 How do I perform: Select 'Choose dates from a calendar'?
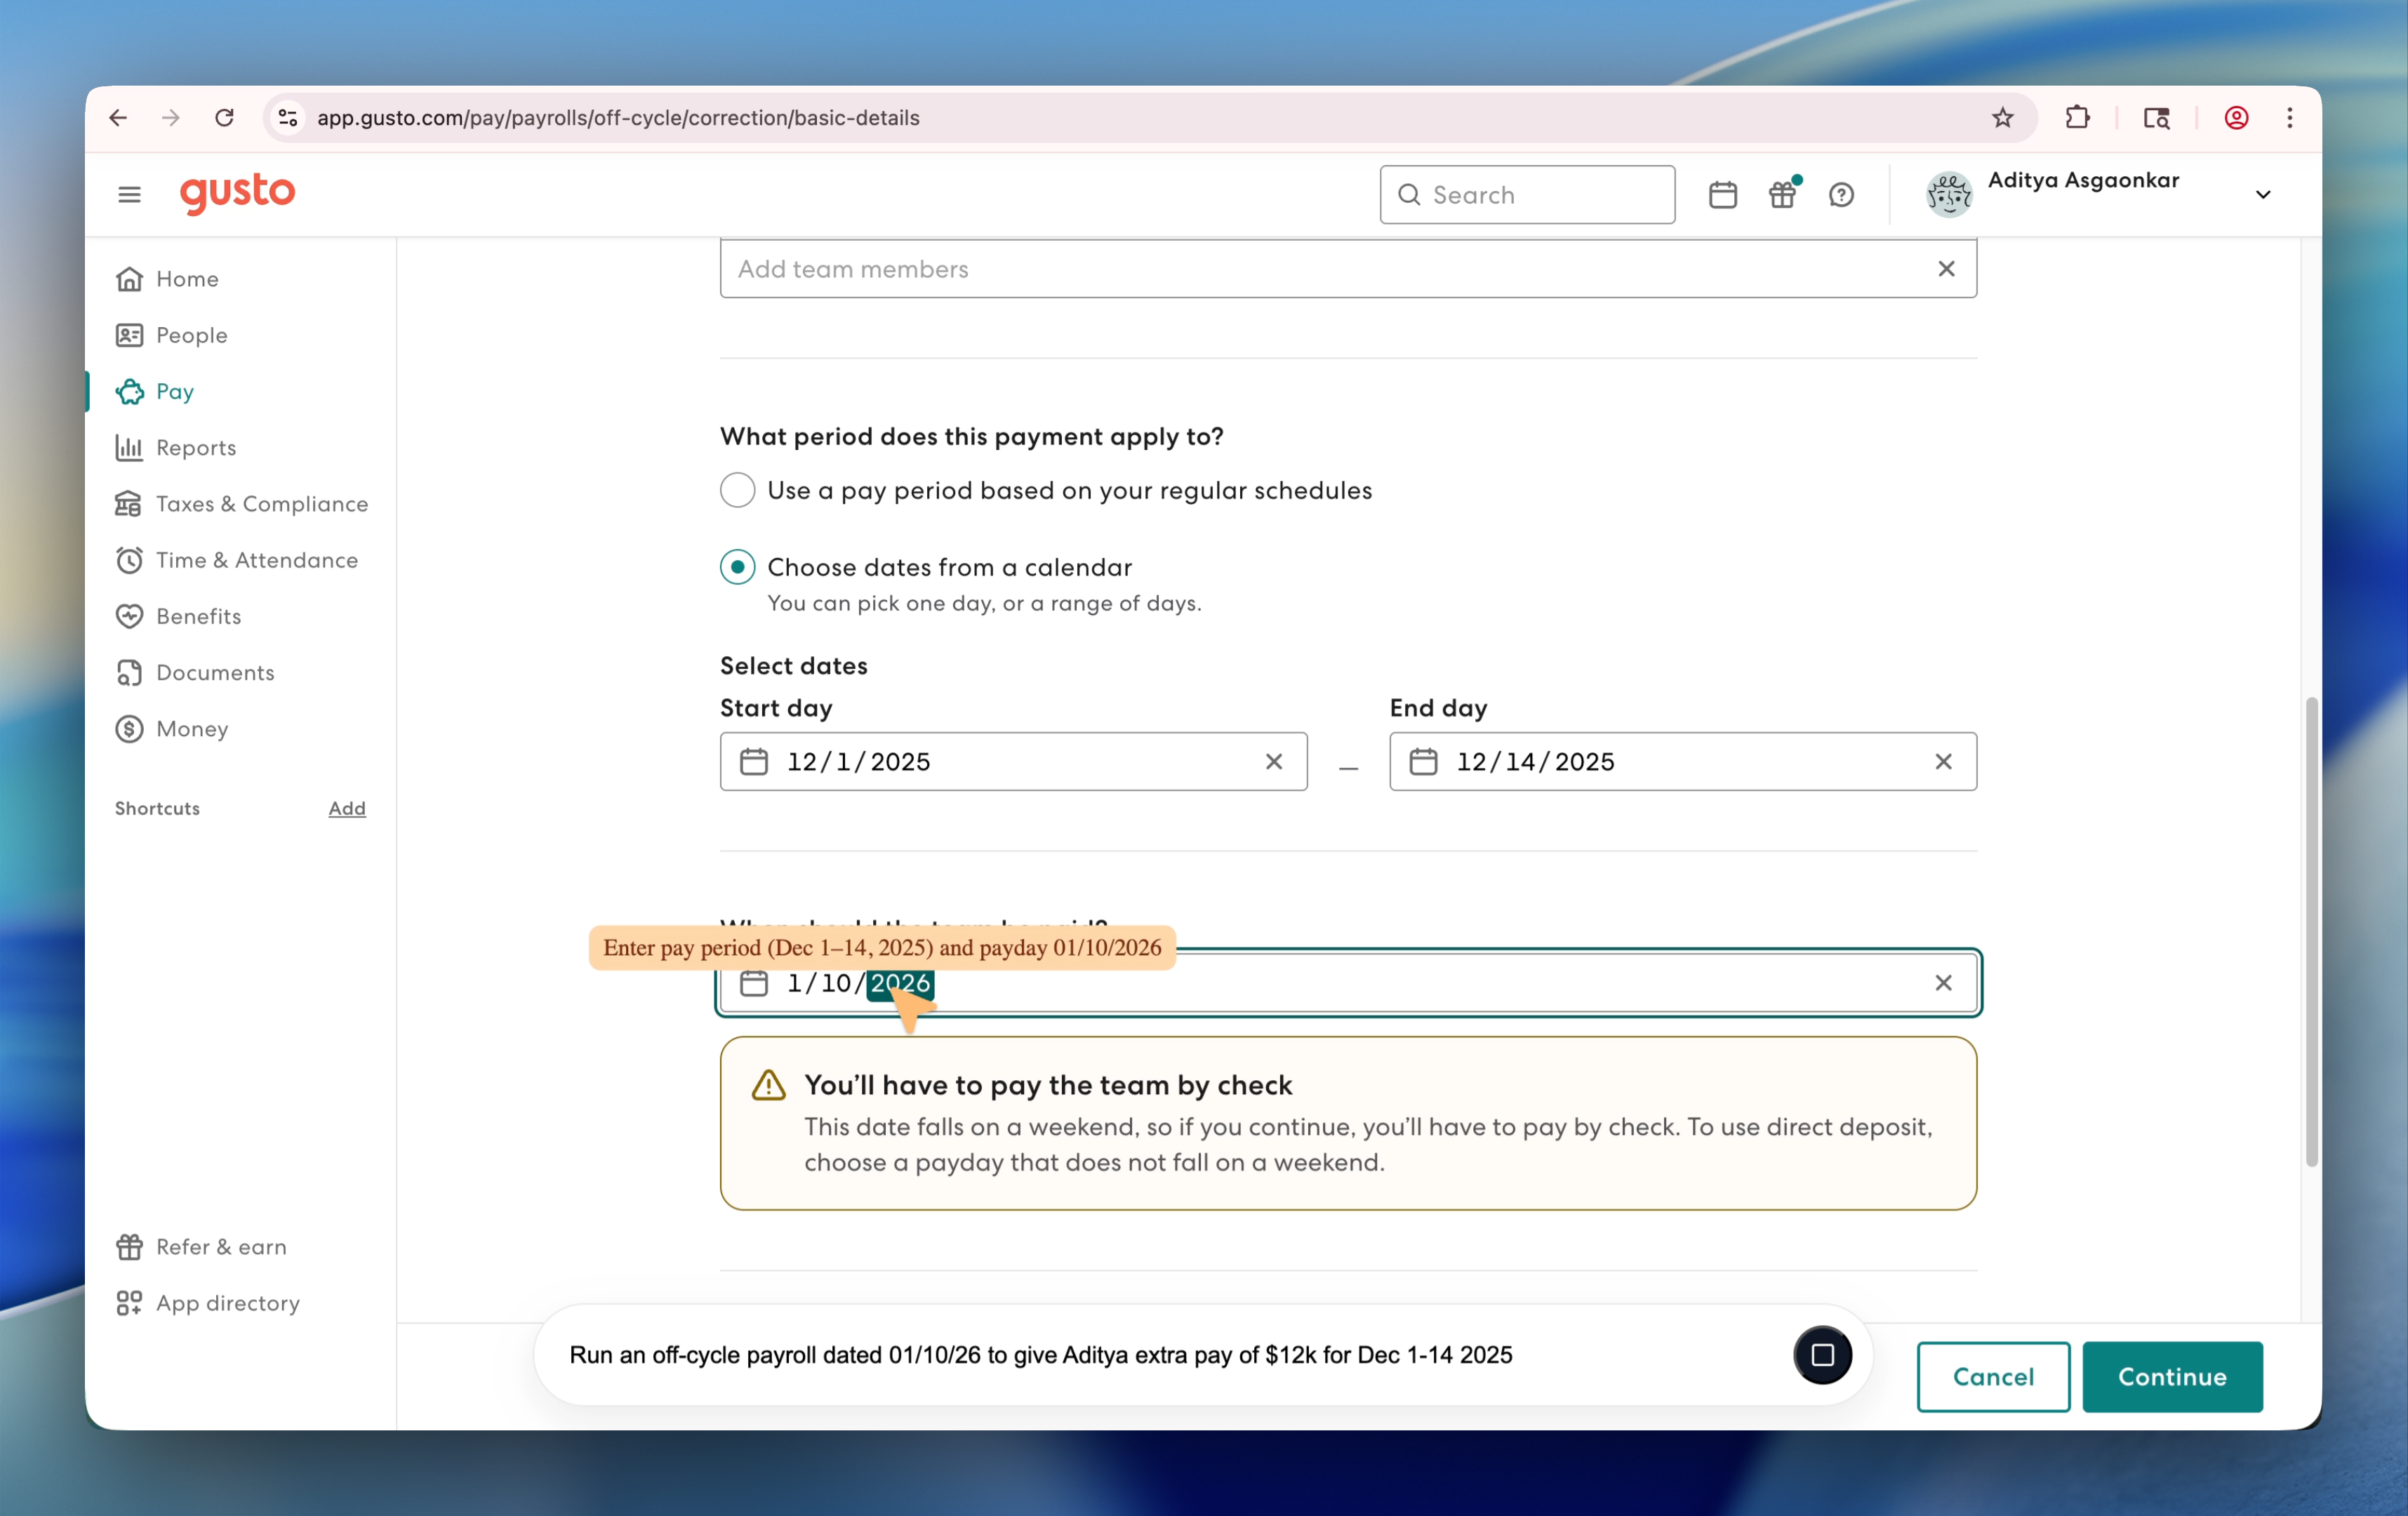(737, 566)
